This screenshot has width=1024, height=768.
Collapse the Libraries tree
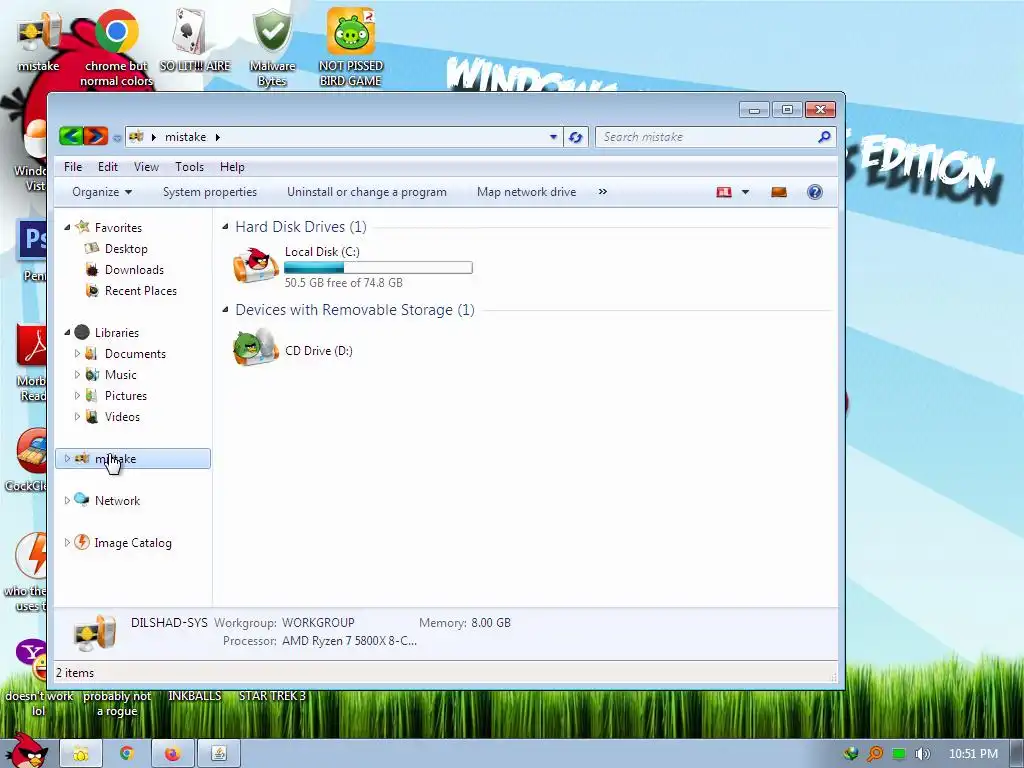[67, 332]
